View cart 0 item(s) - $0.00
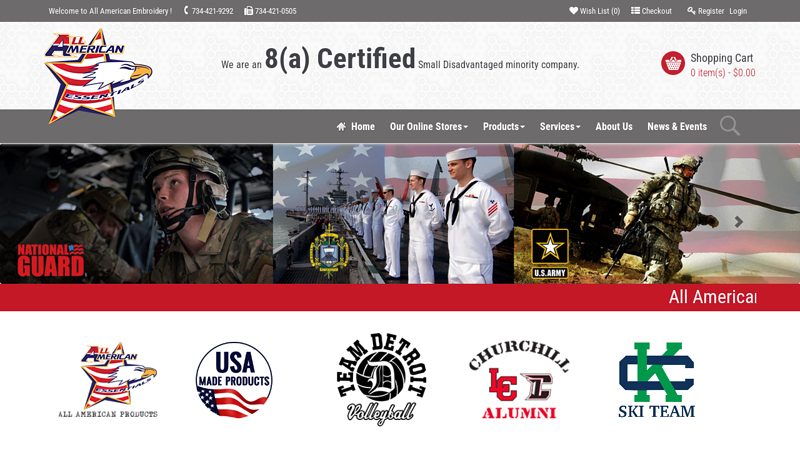800x450 pixels. point(722,72)
